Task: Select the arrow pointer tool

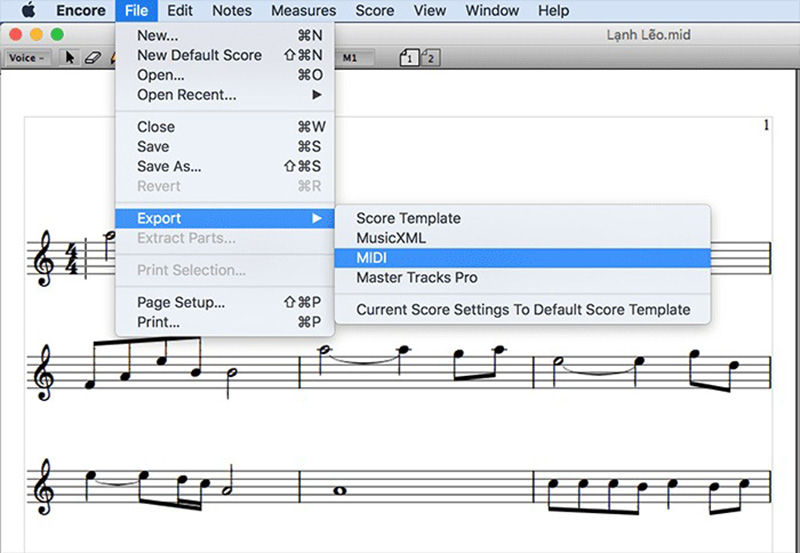Action: (x=70, y=58)
